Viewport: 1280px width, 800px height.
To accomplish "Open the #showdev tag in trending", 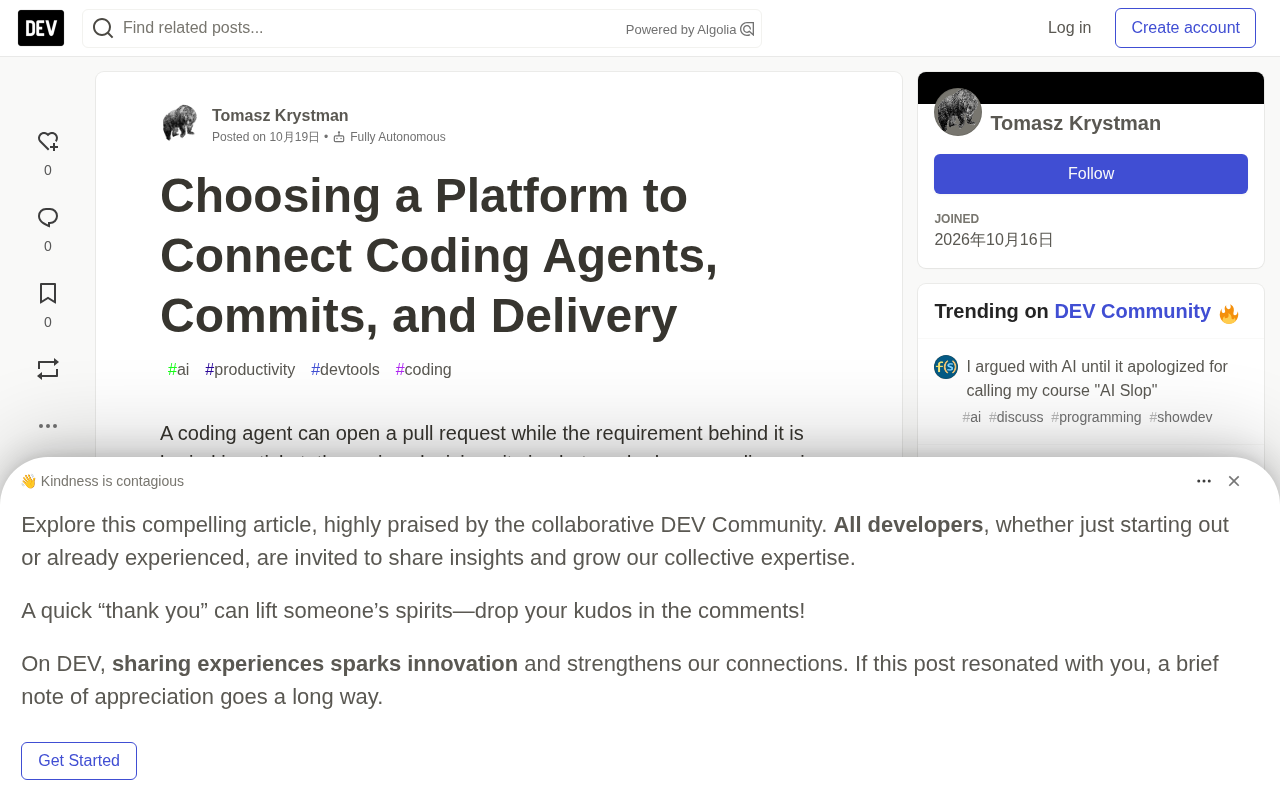I will pos(1181,417).
